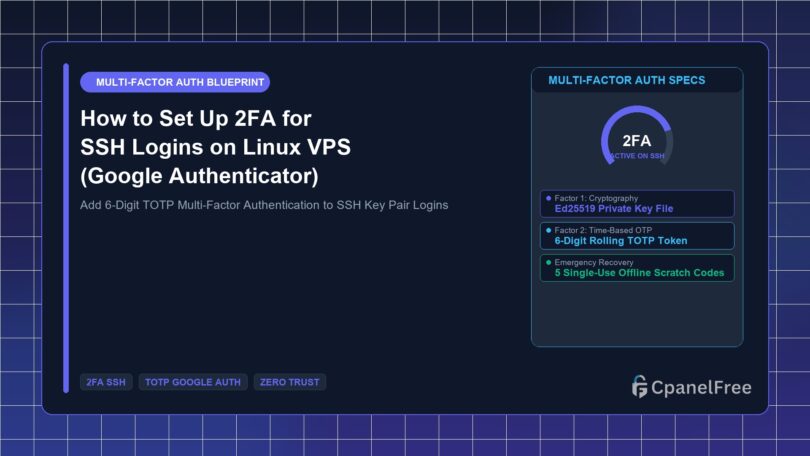Click the ZERO TRUST tag

[x=289, y=382]
